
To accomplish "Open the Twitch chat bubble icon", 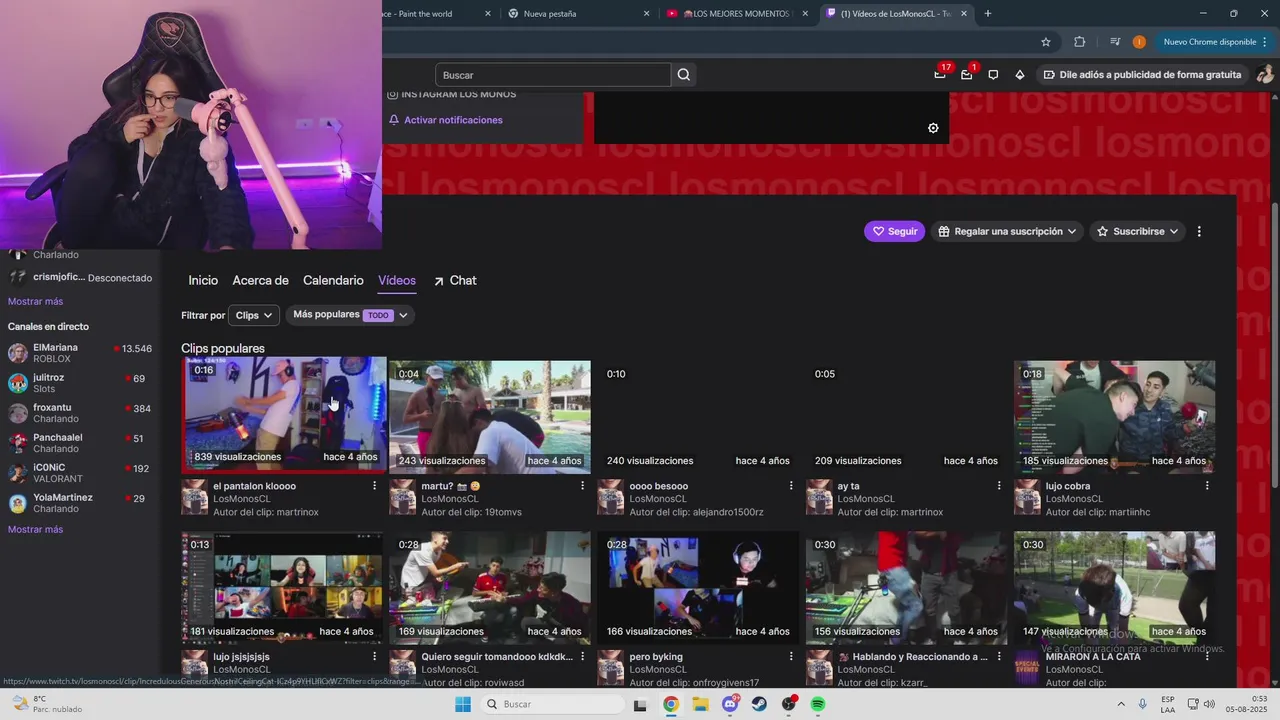I will [993, 74].
